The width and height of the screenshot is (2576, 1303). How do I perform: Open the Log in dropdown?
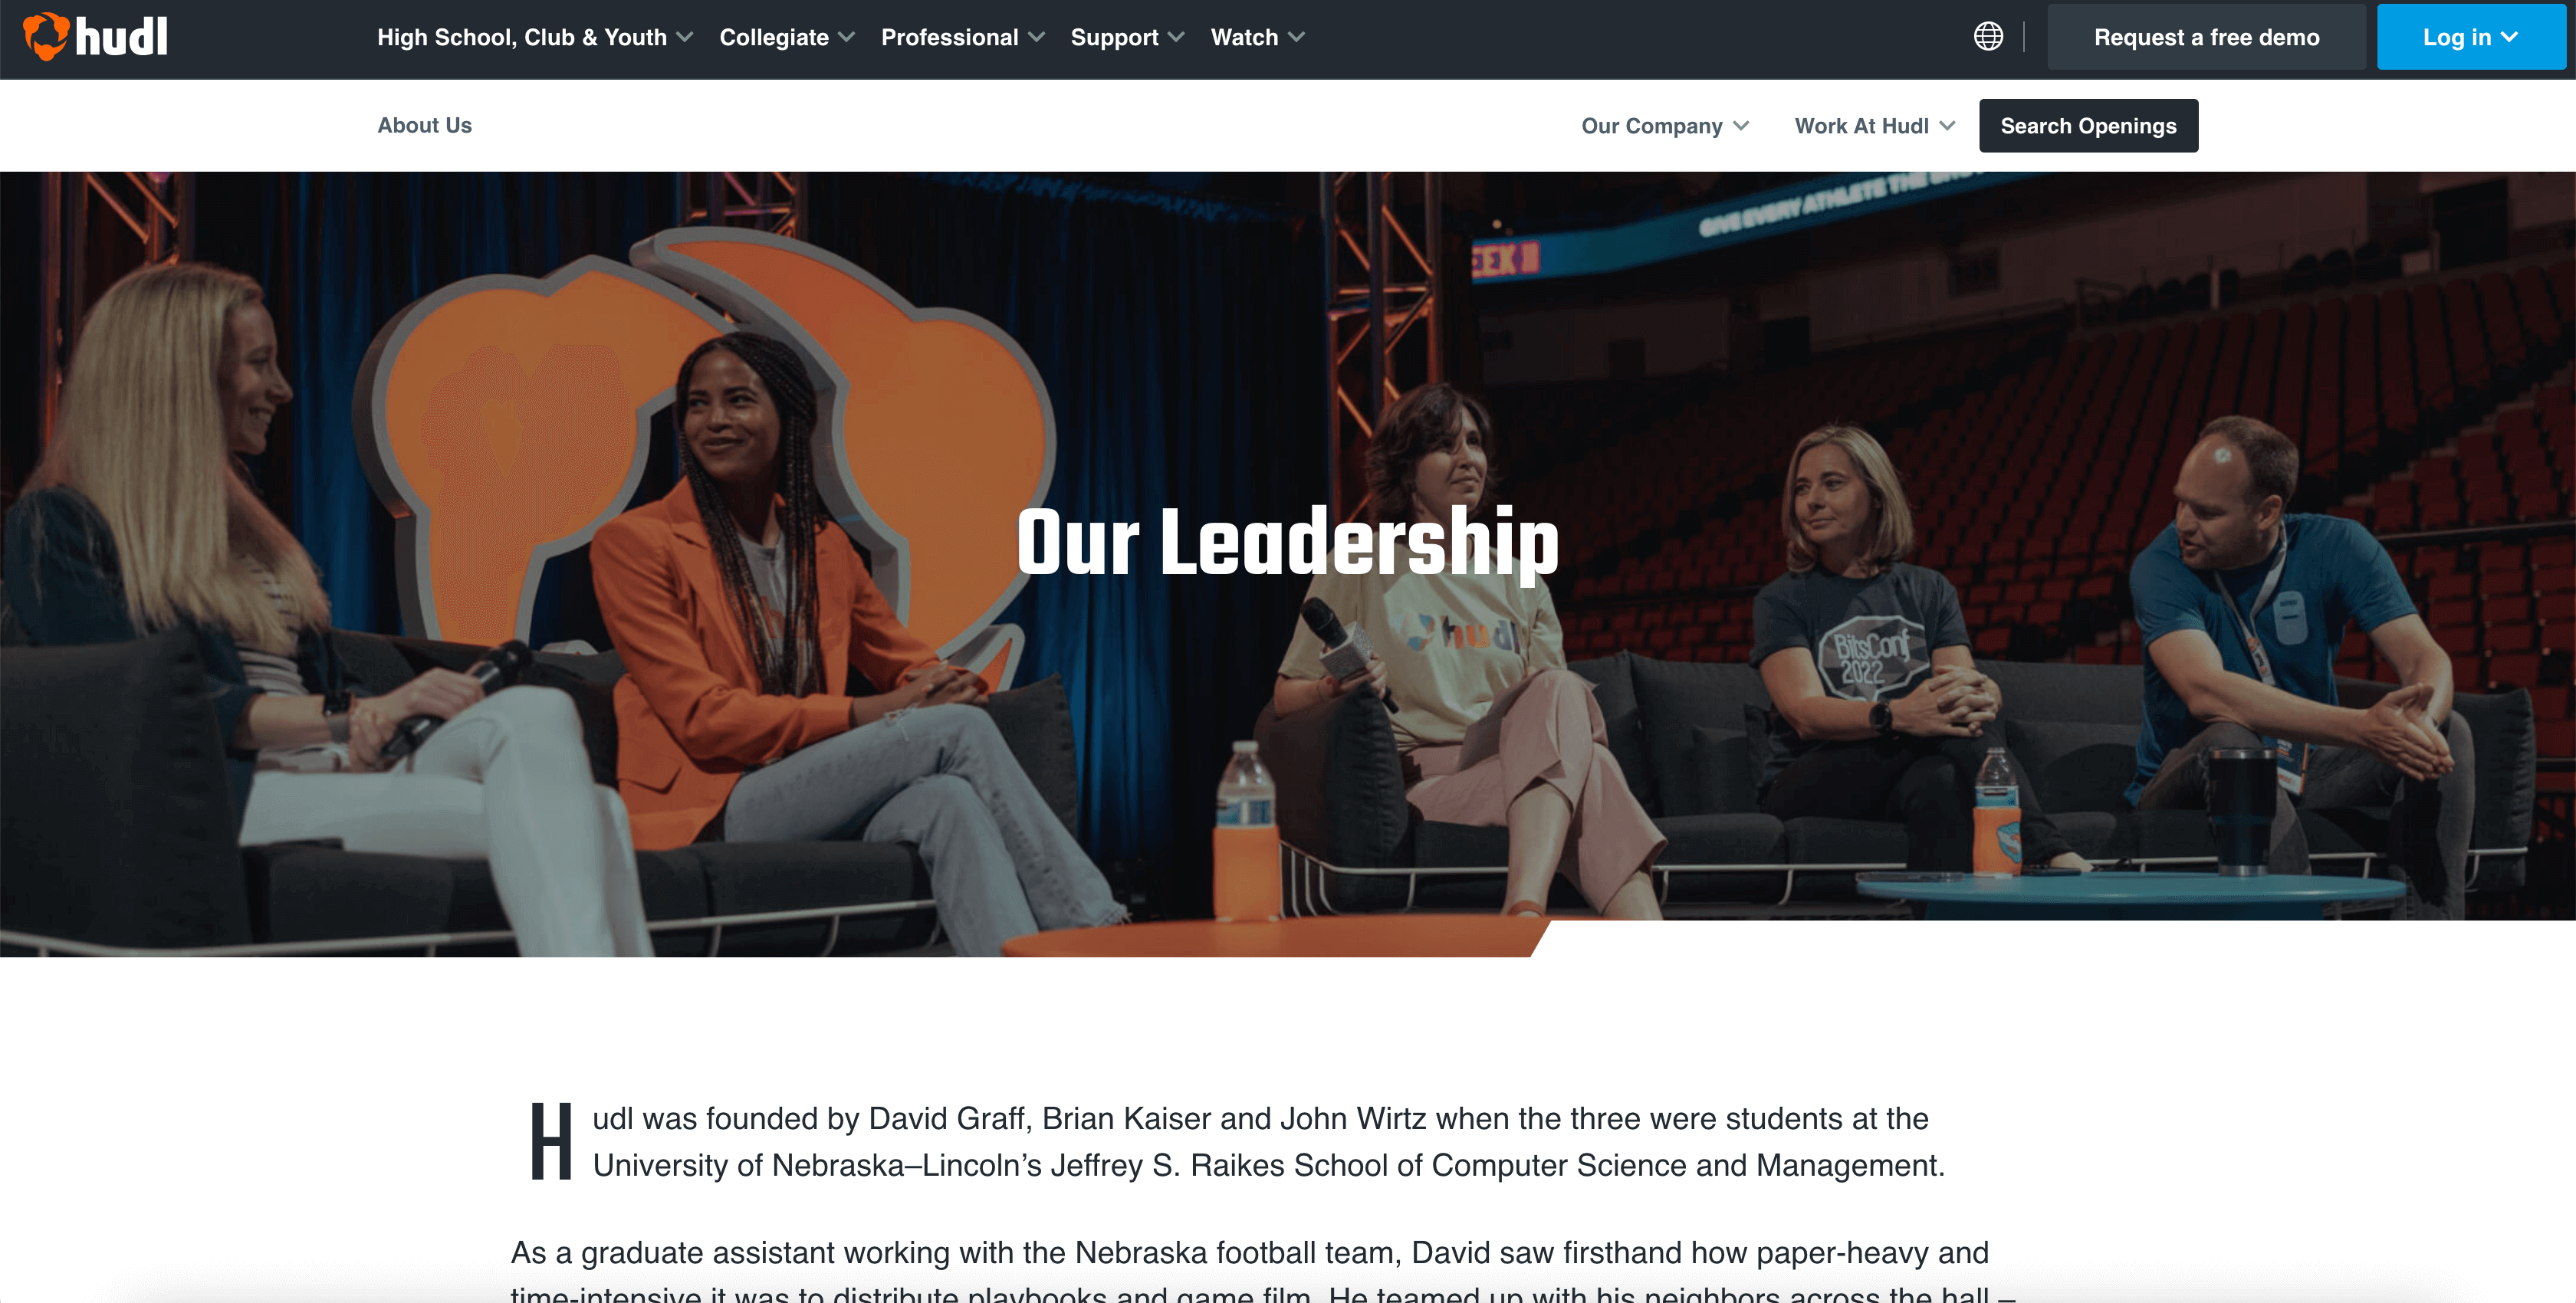click(2470, 37)
